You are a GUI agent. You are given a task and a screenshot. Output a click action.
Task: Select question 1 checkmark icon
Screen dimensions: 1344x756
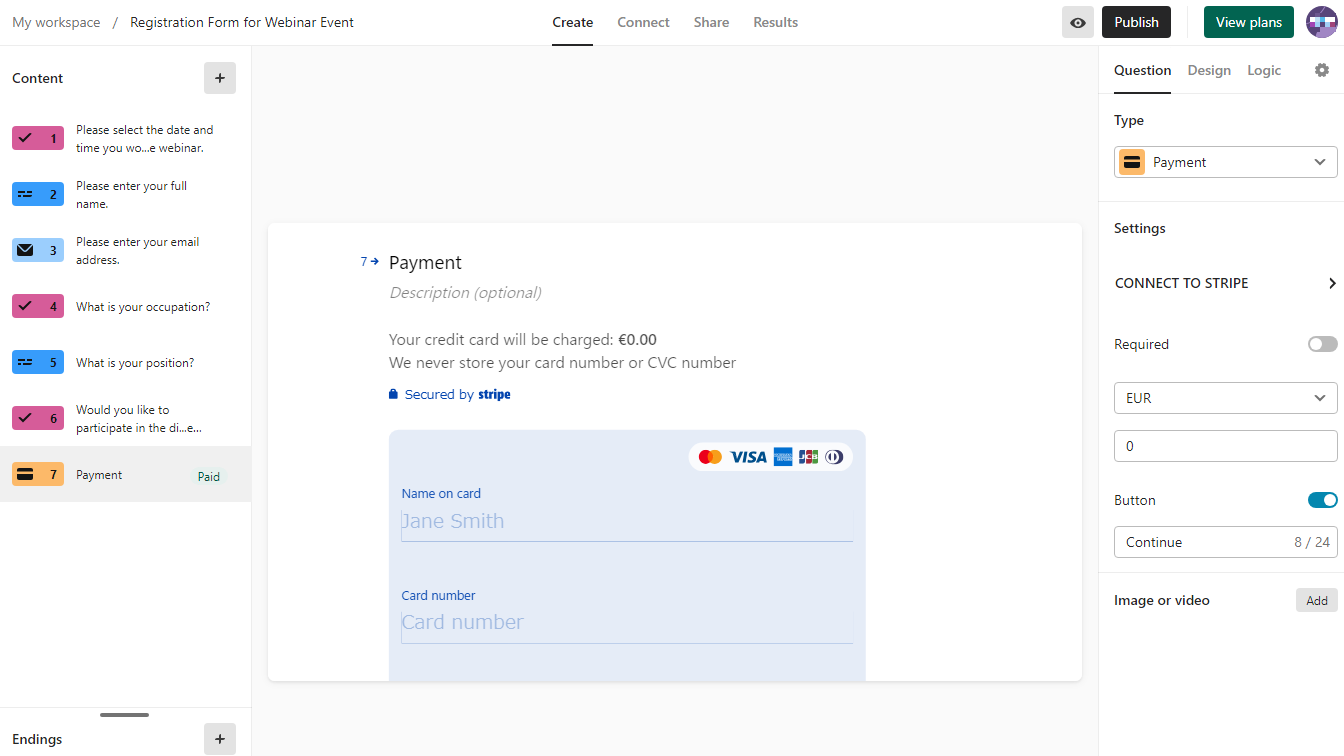[x=26, y=138]
